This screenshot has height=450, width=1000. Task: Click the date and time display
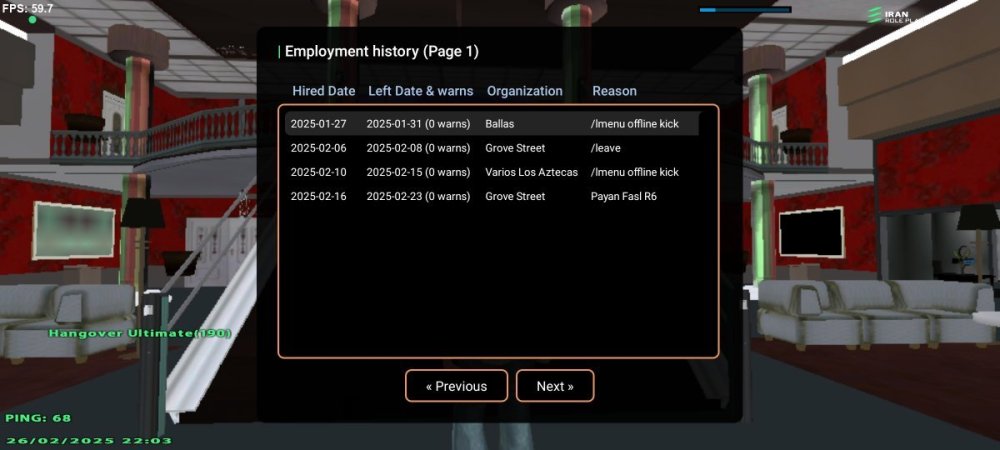click(x=89, y=440)
